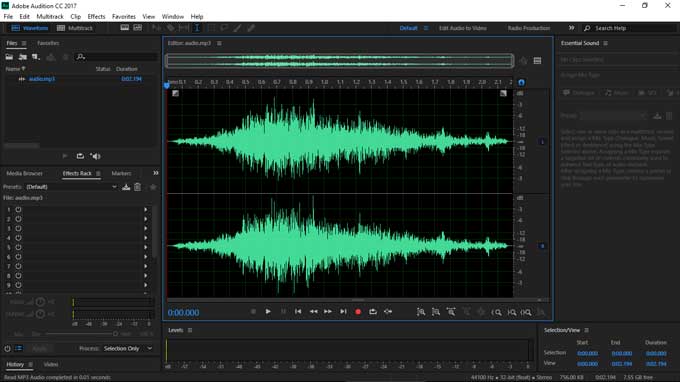Zoom in amplitude icon

tap(421, 312)
